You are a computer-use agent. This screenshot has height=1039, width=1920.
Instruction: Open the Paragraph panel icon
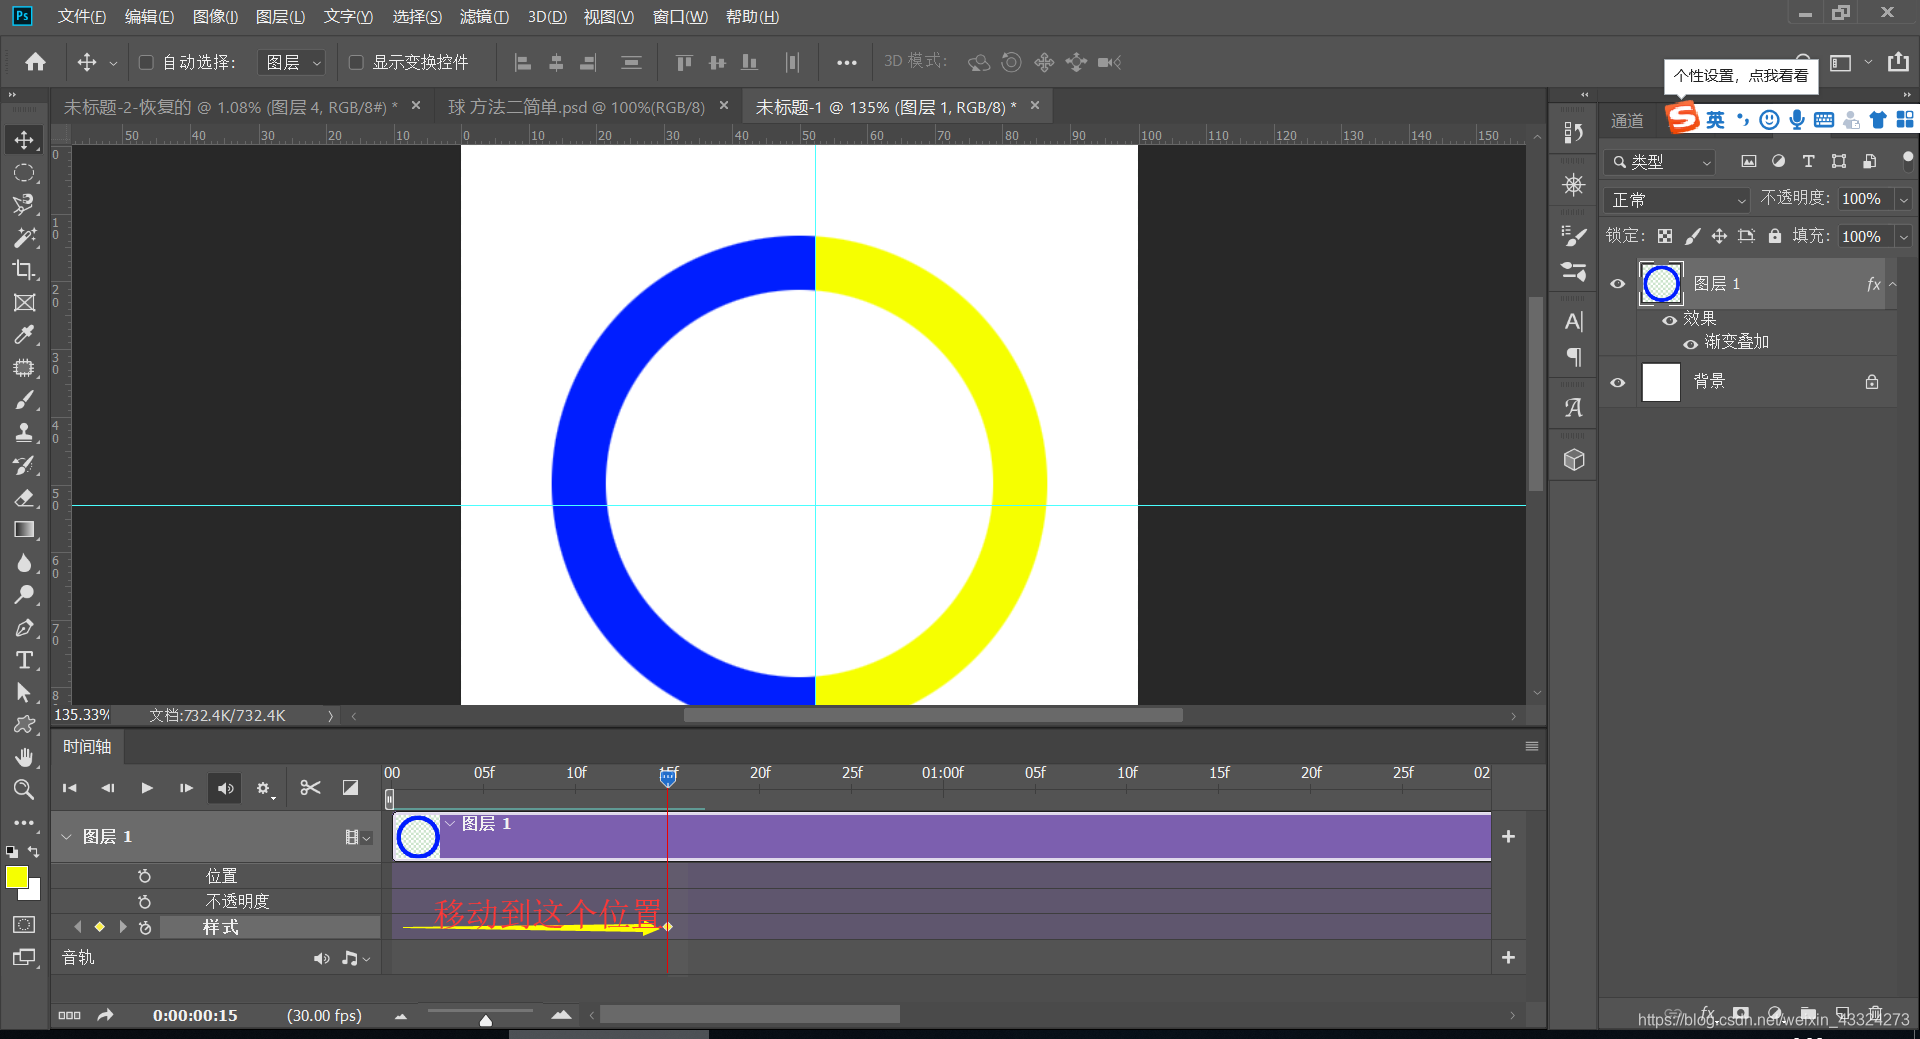point(1574,357)
